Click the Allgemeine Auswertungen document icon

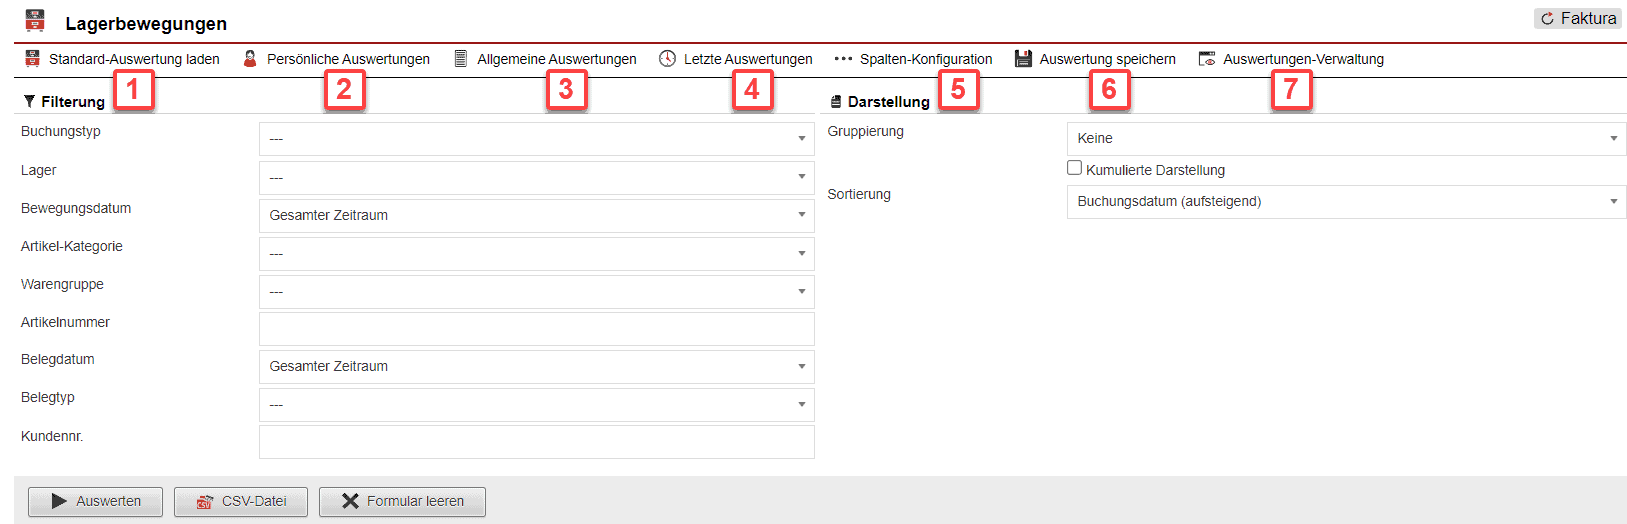click(461, 59)
